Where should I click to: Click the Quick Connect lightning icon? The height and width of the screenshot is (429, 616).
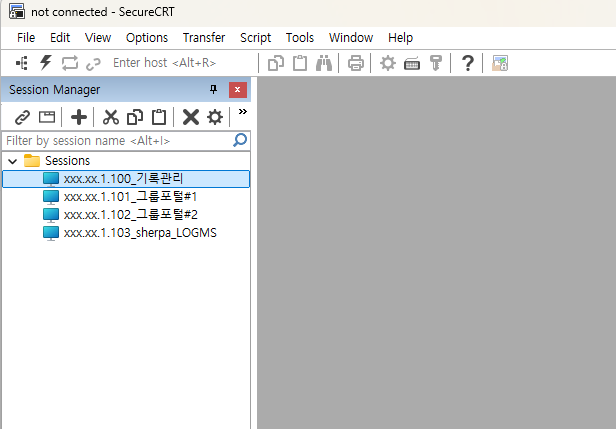[x=46, y=63]
